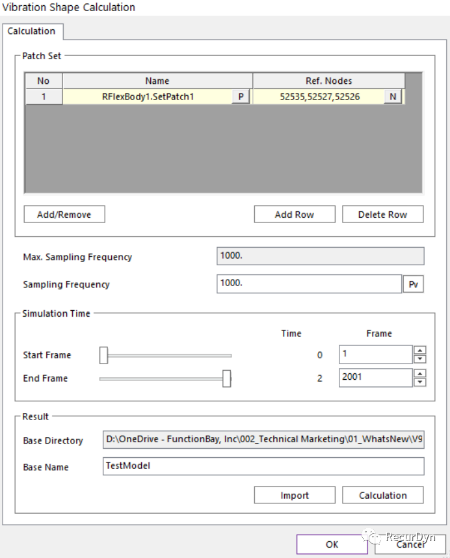This screenshot has width=450, height=558.
Task: Start the Calculation button in Result
Action: pyautogui.click(x=383, y=495)
